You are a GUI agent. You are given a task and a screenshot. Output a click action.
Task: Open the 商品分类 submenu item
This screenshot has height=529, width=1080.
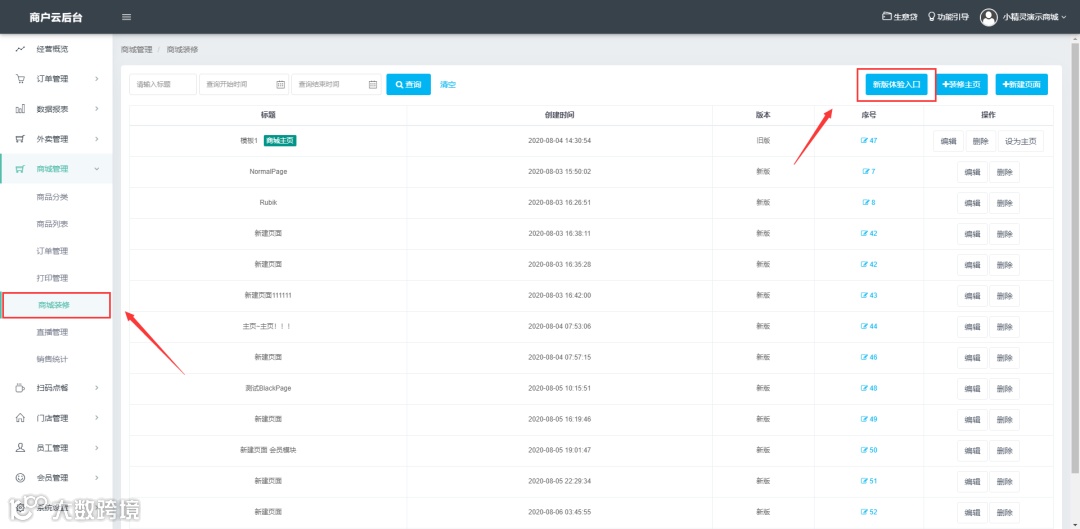[52, 197]
